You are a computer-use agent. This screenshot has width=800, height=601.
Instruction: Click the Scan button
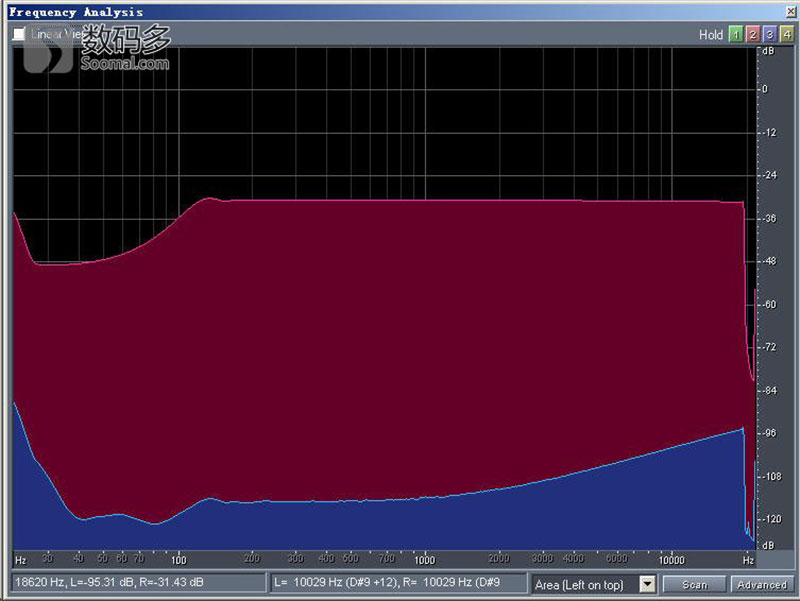(x=694, y=584)
